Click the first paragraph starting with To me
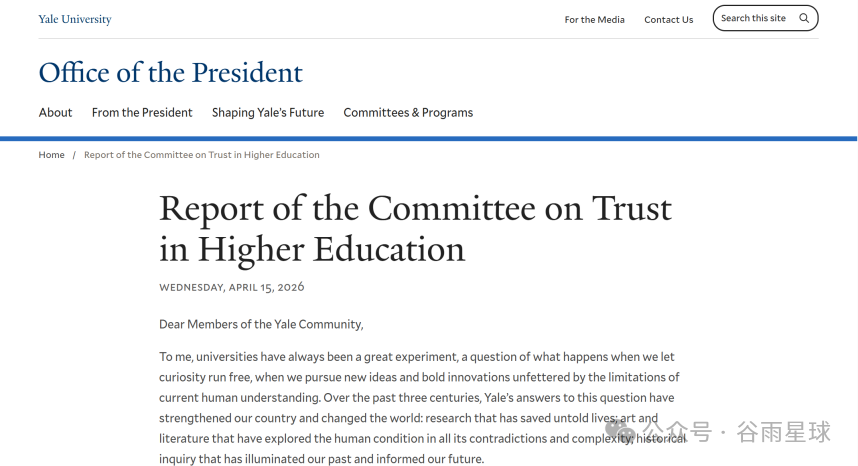Screen dimensions: 858x466 [x=419, y=407]
